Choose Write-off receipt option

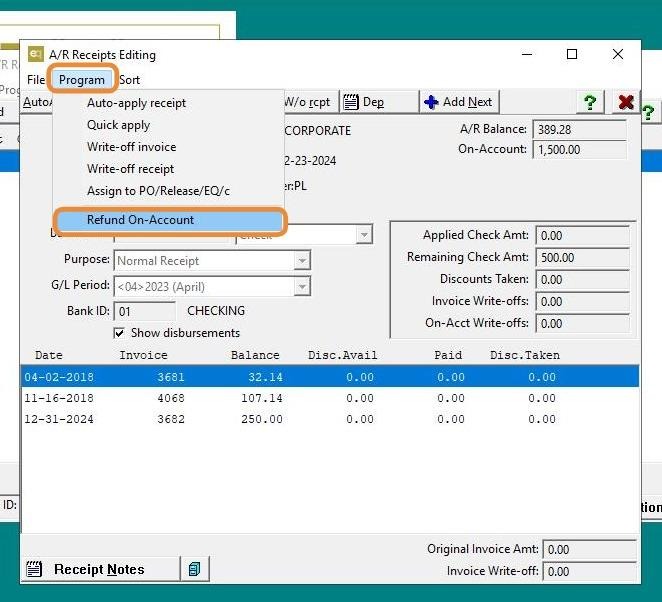(x=130, y=169)
